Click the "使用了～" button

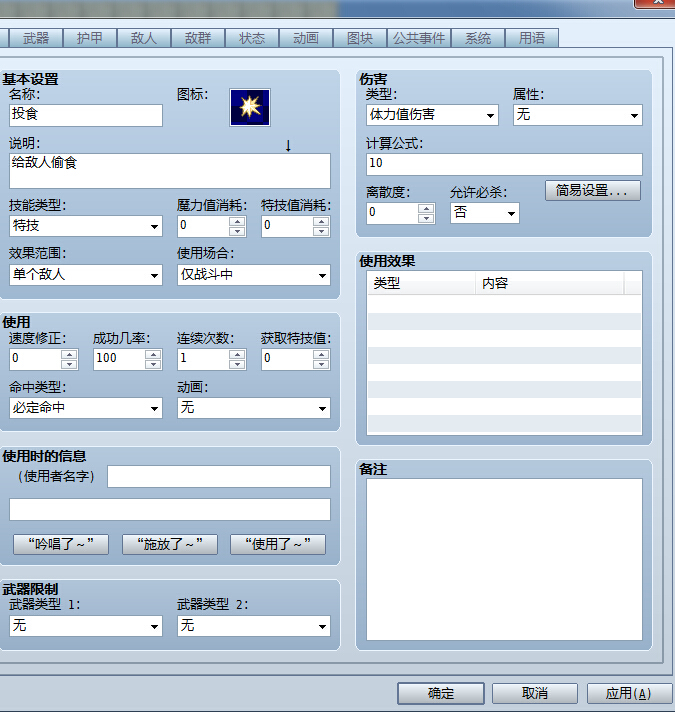coord(278,544)
